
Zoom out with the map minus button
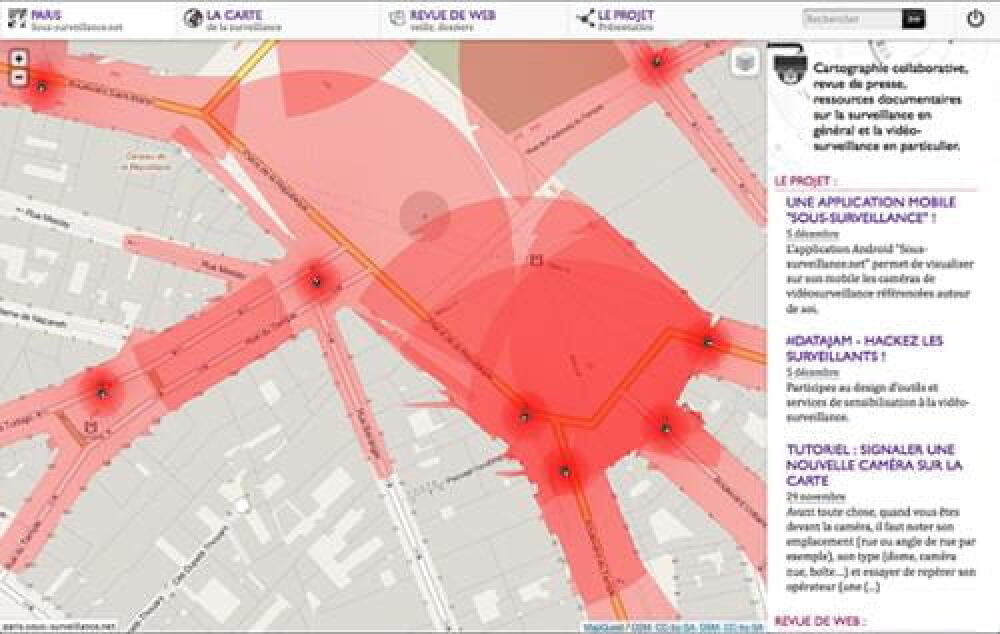click(x=19, y=75)
